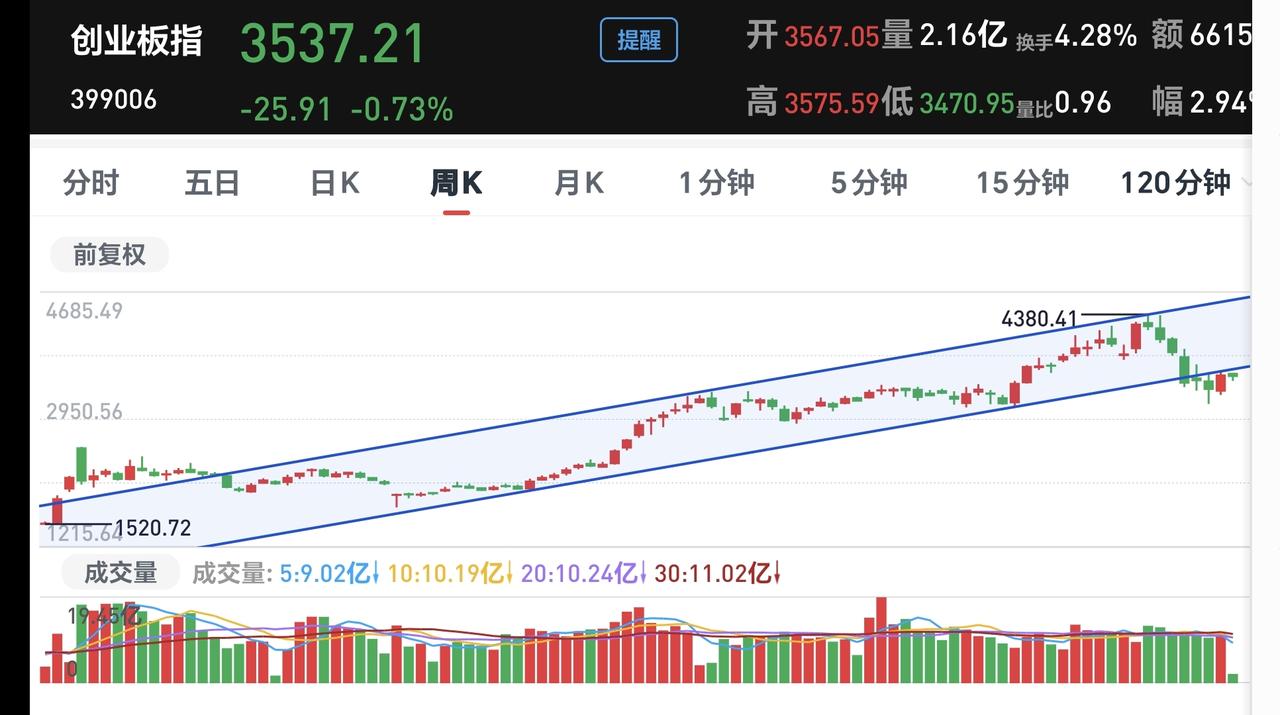Click the 10-period volume average label

pos(449,573)
